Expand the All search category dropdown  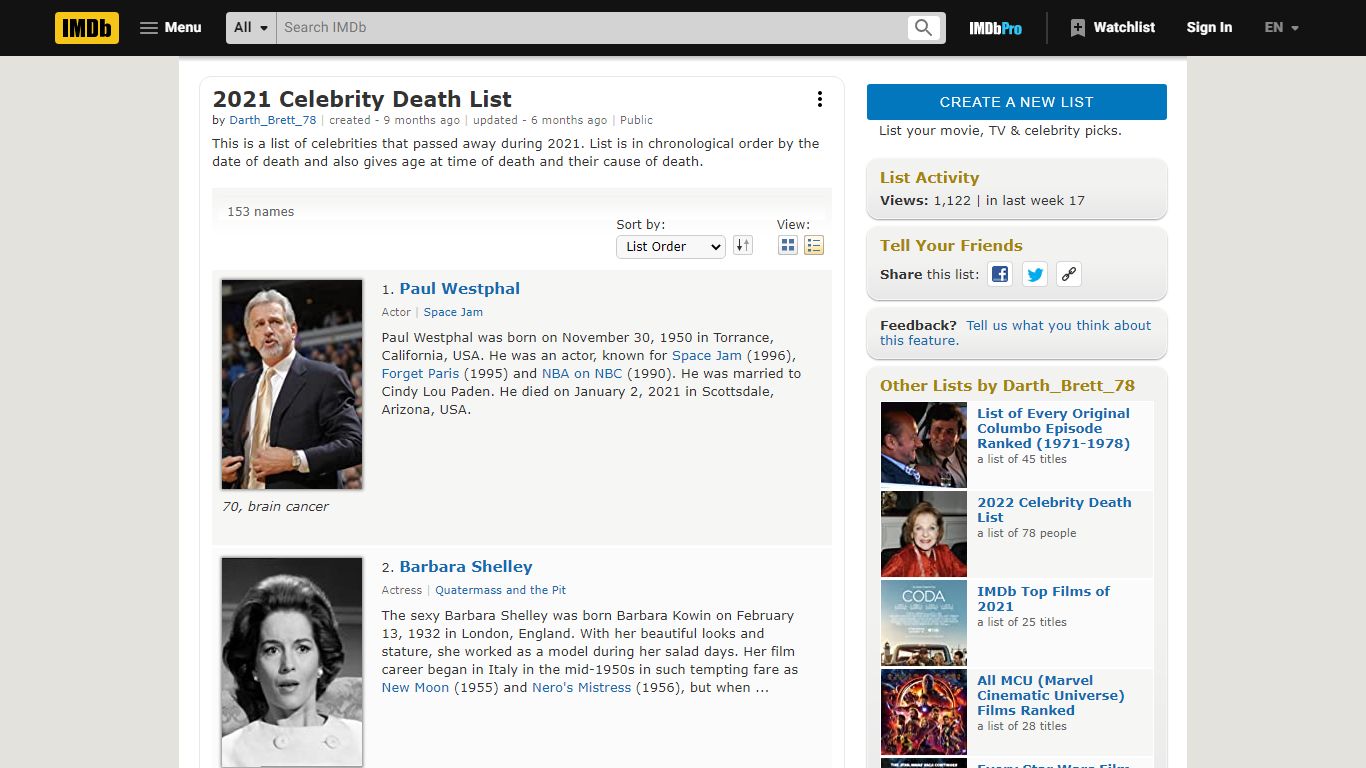[x=252, y=28]
